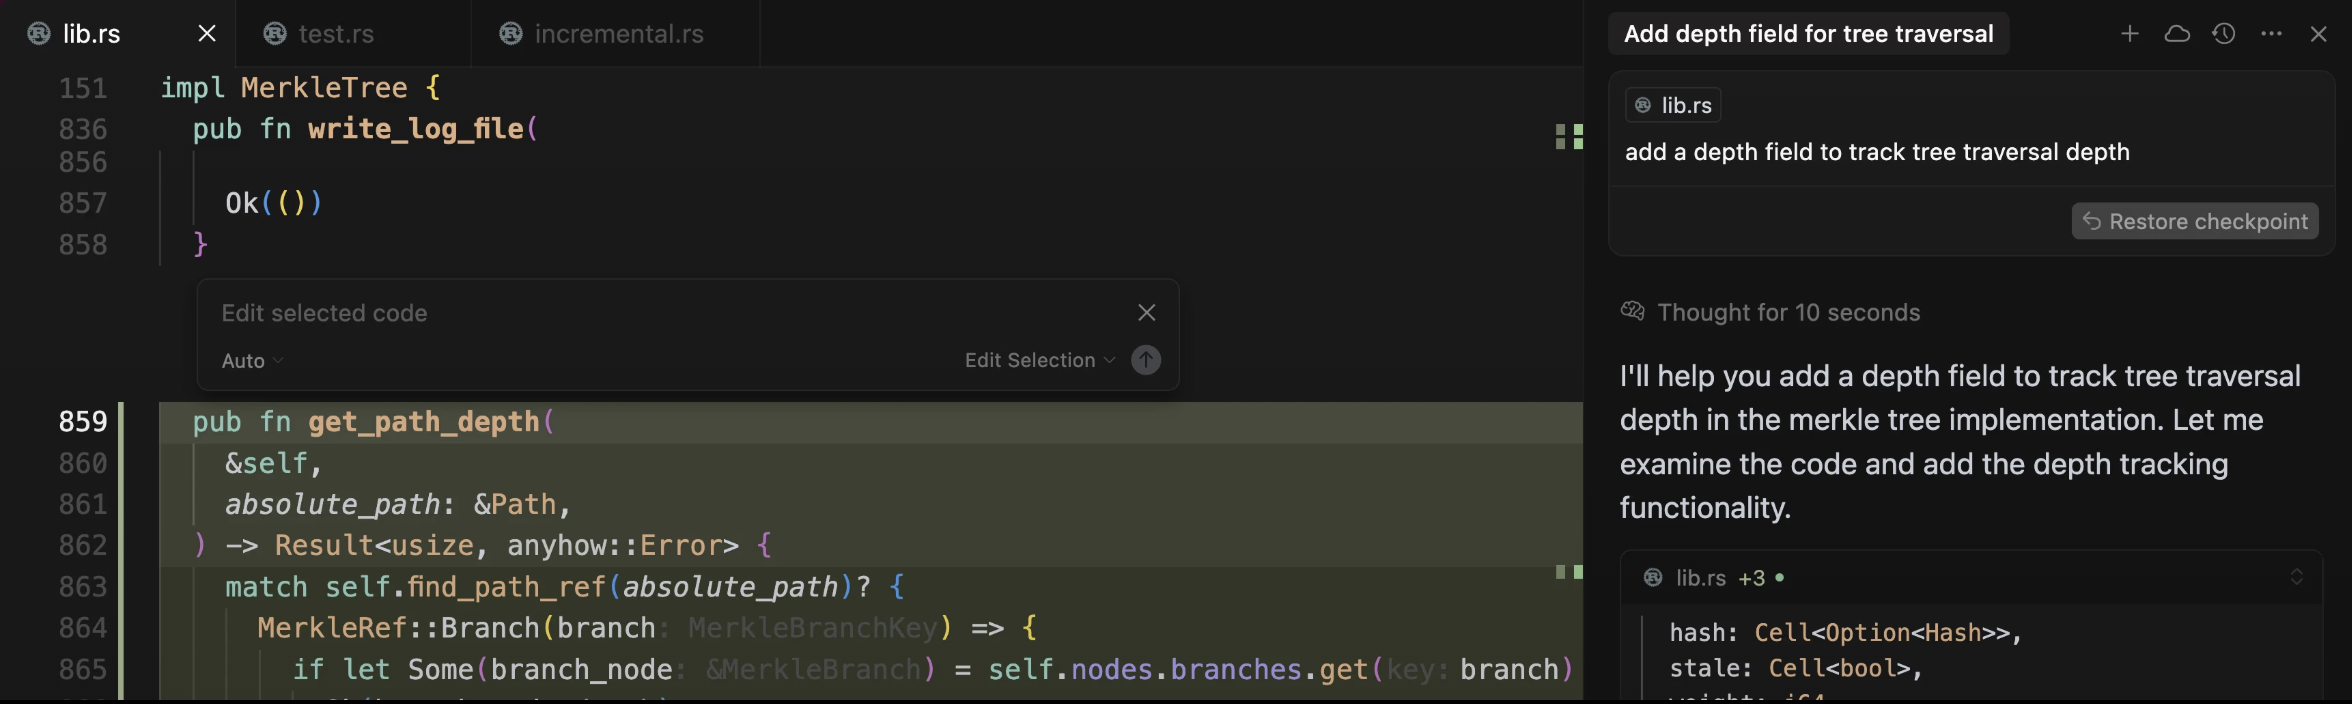The width and height of the screenshot is (2352, 704).
Task: Open the Edit Selection mode dropdown
Action: pos(1040,360)
